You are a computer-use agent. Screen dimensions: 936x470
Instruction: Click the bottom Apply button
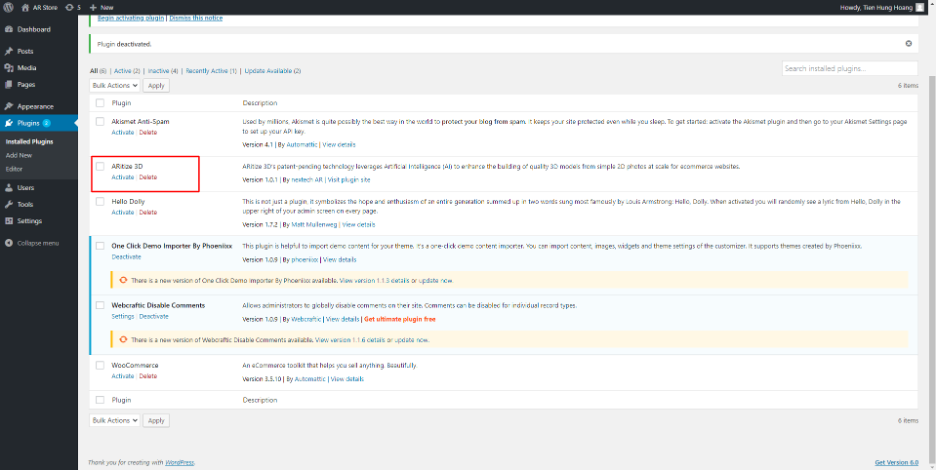coord(156,420)
